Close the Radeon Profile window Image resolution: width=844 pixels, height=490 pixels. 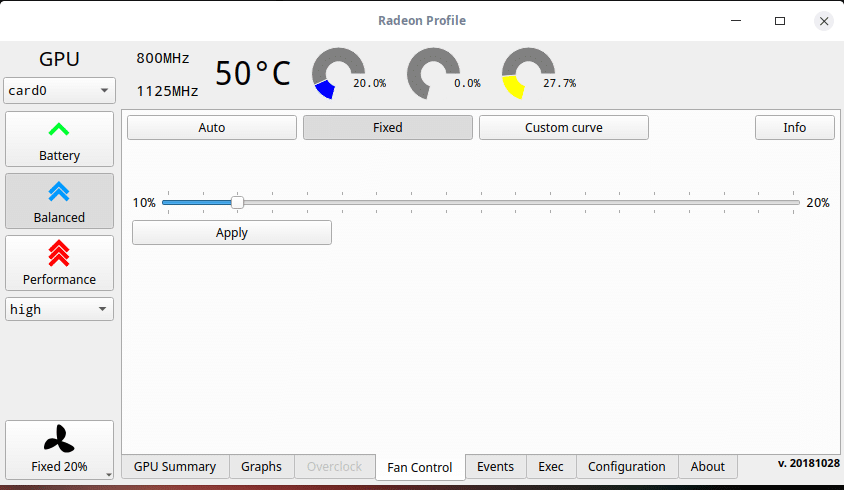824,21
